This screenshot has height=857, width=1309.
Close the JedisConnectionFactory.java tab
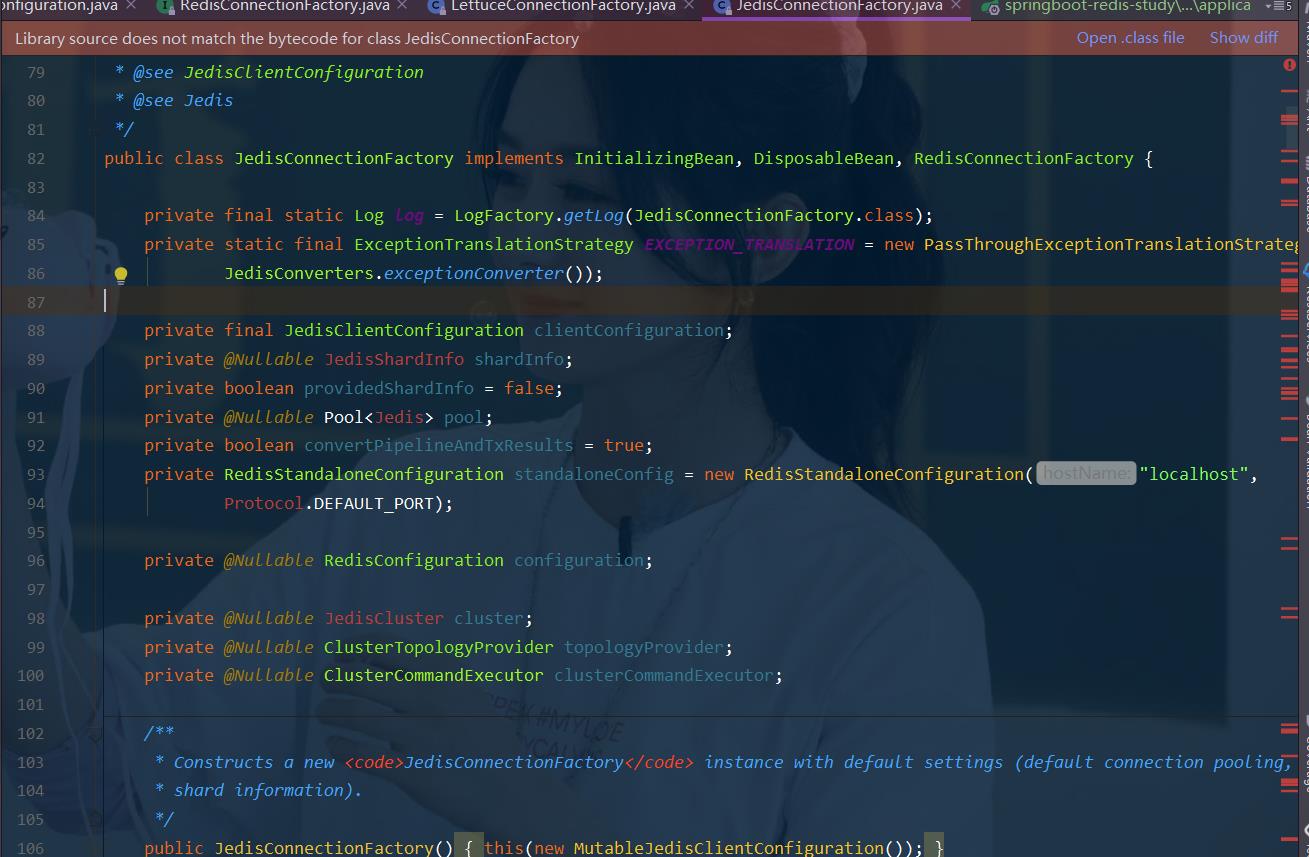[x=955, y=5]
